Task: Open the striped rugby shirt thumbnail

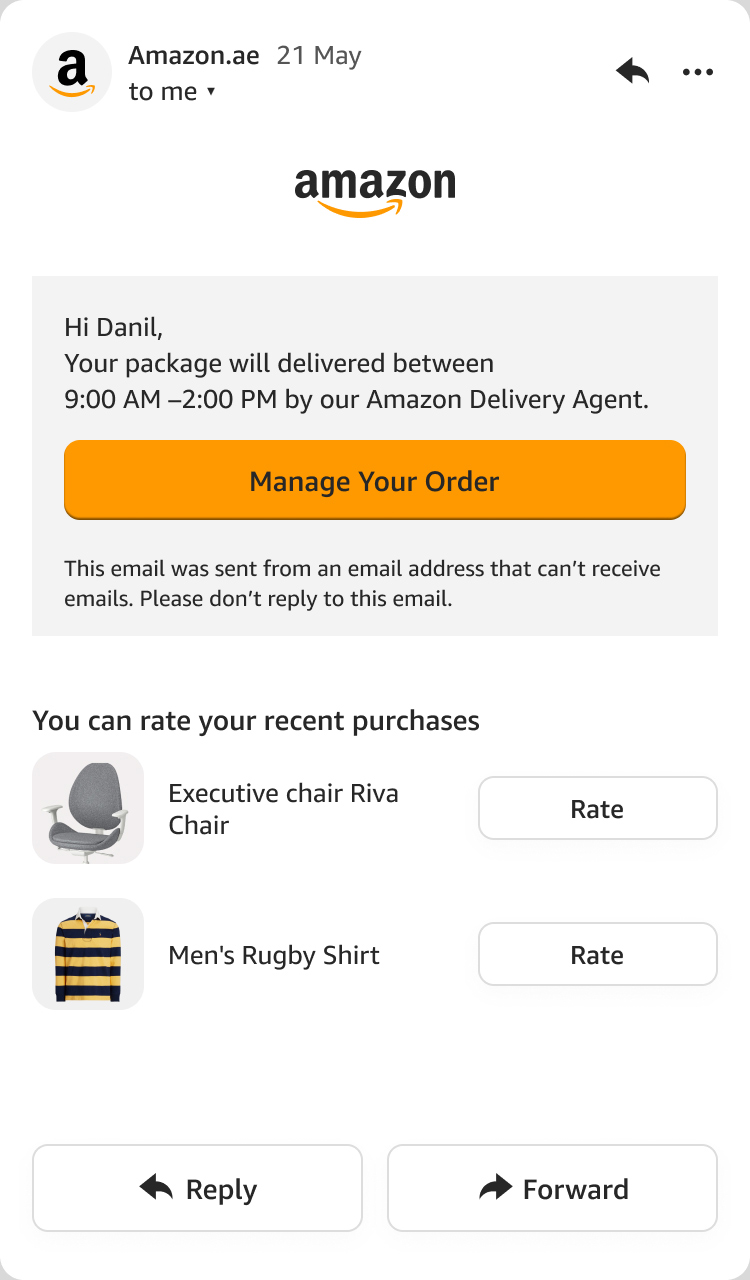Action: (x=88, y=954)
